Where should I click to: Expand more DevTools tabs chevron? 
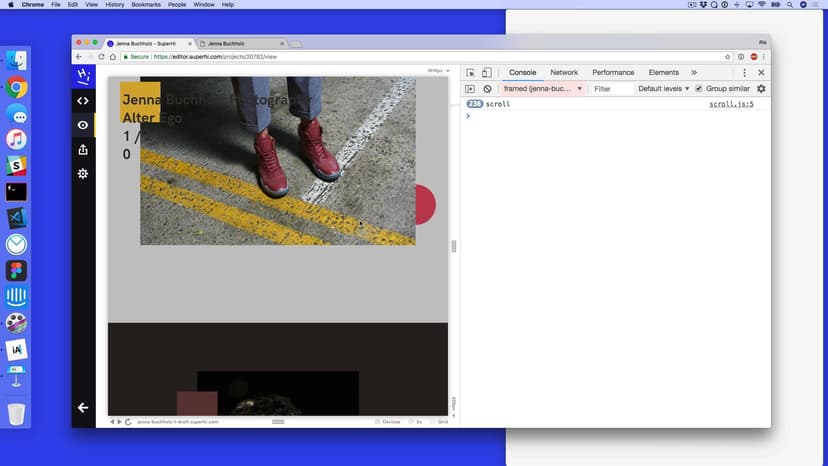click(694, 73)
